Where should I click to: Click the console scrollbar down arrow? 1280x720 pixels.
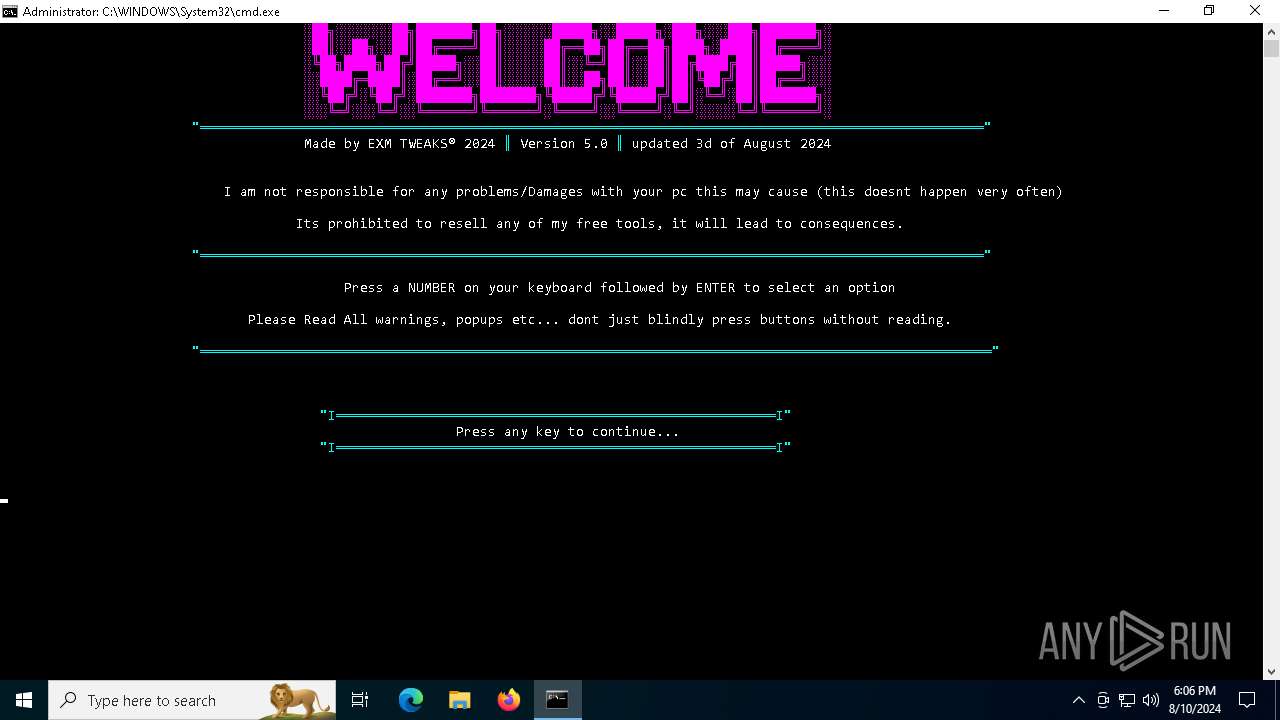pyautogui.click(x=1271, y=672)
